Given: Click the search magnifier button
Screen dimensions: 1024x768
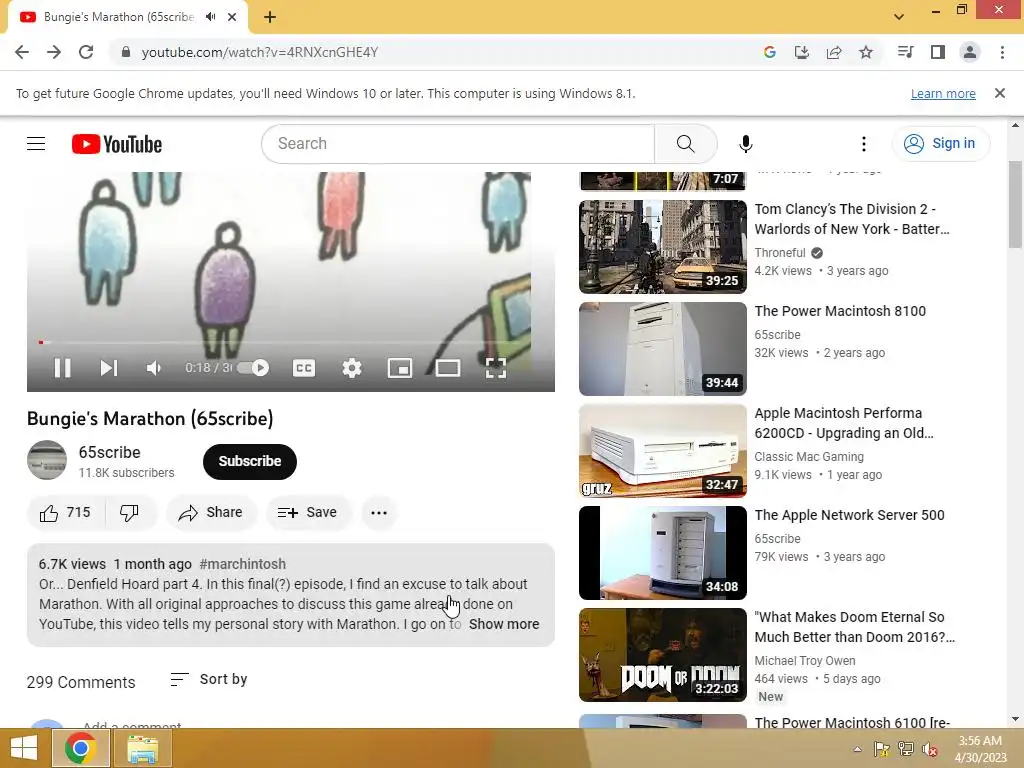Looking at the screenshot, I should point(686,144).
